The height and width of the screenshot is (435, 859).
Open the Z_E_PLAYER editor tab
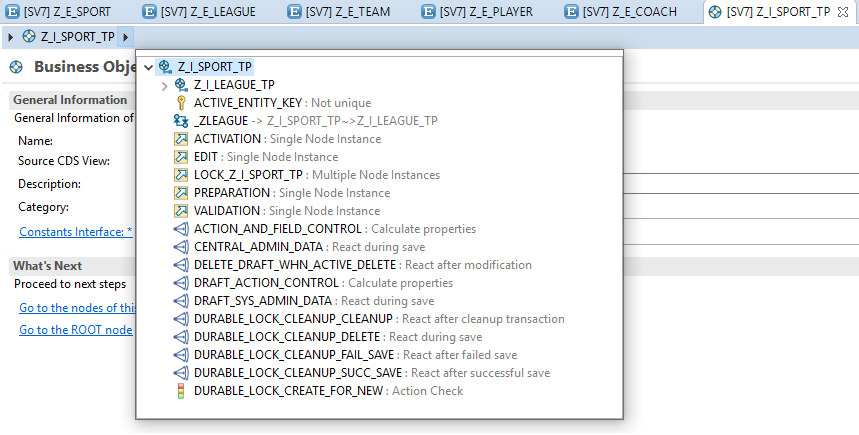[477, 12]
